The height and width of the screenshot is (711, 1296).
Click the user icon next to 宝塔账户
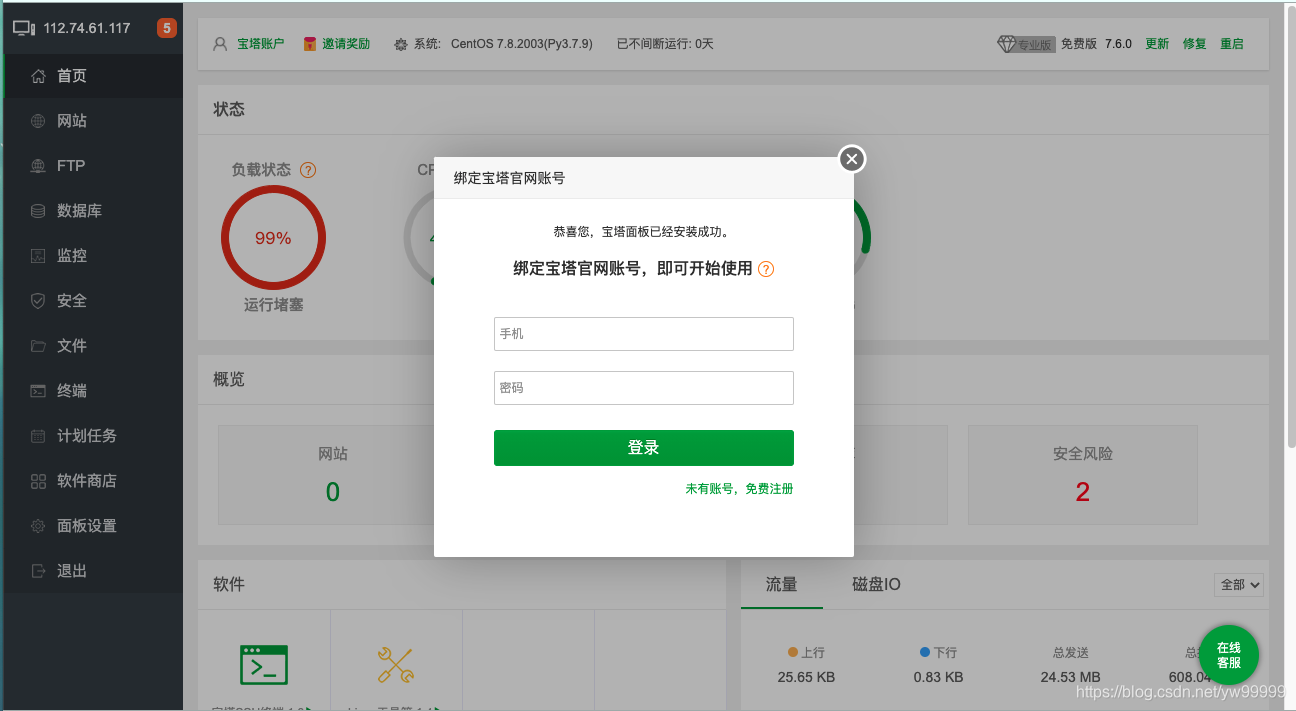pos(221,44)
